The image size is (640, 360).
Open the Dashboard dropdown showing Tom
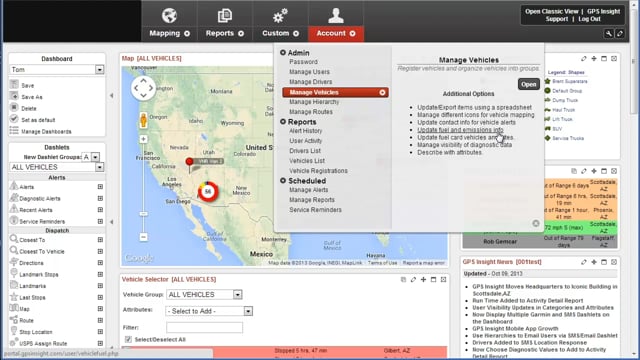point(99,70)
